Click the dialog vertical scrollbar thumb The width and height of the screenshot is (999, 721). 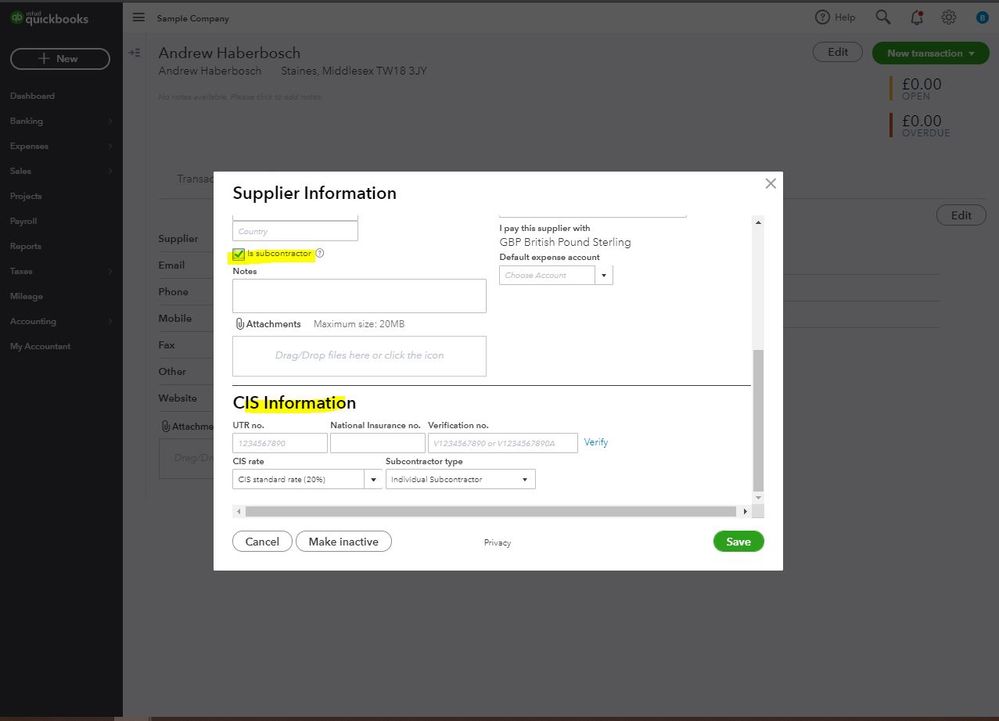pos(758,420)
